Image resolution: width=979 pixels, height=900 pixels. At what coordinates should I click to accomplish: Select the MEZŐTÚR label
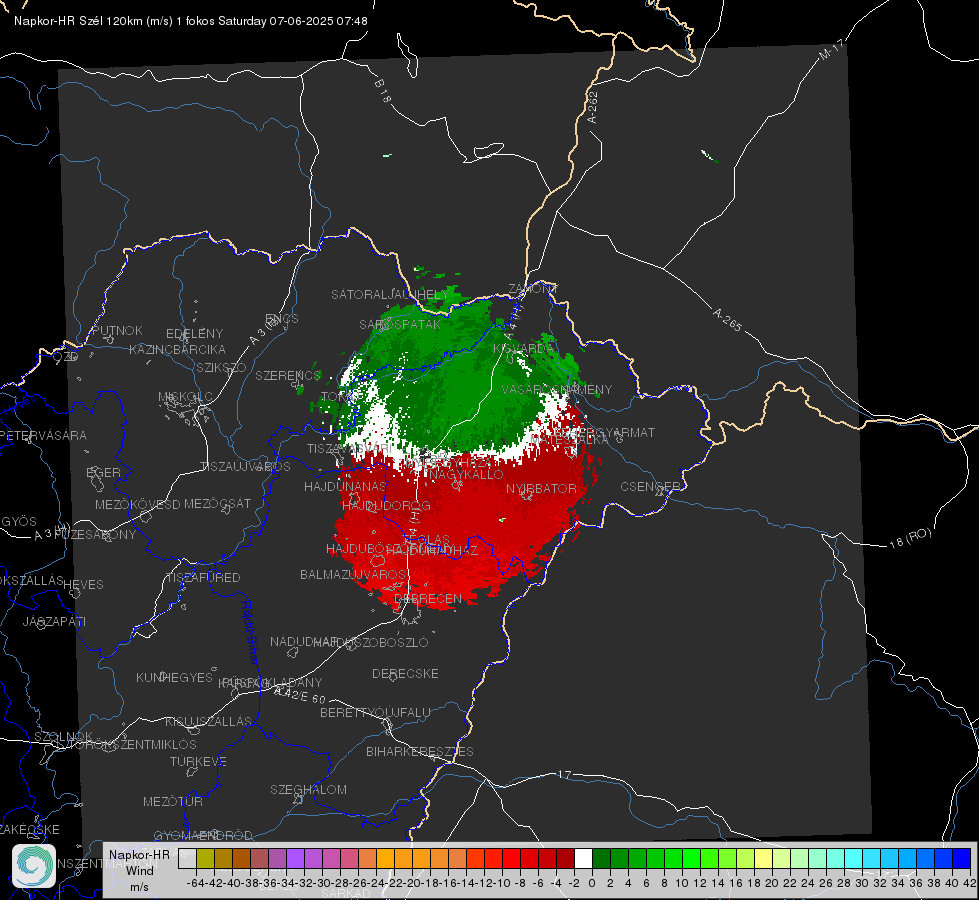tap(173, 801)
